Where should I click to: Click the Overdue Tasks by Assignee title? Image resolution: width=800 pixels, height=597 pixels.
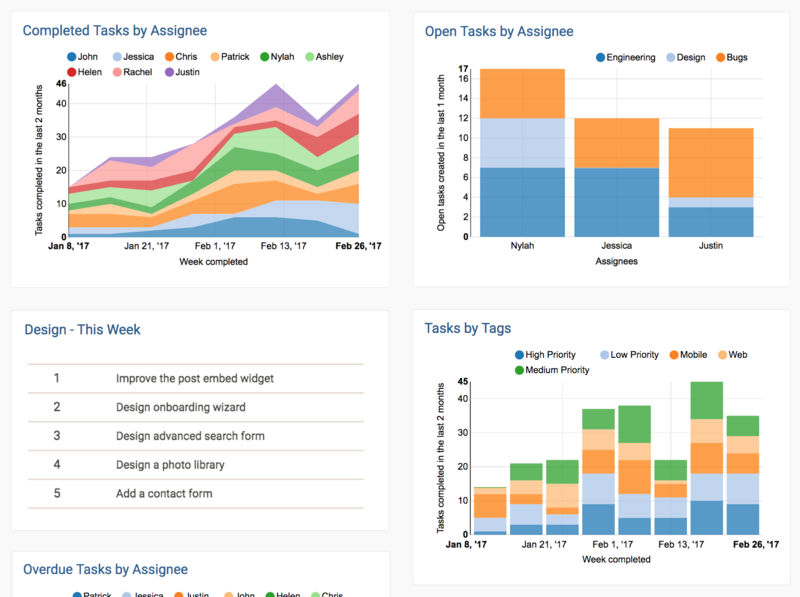coord(105,569)
